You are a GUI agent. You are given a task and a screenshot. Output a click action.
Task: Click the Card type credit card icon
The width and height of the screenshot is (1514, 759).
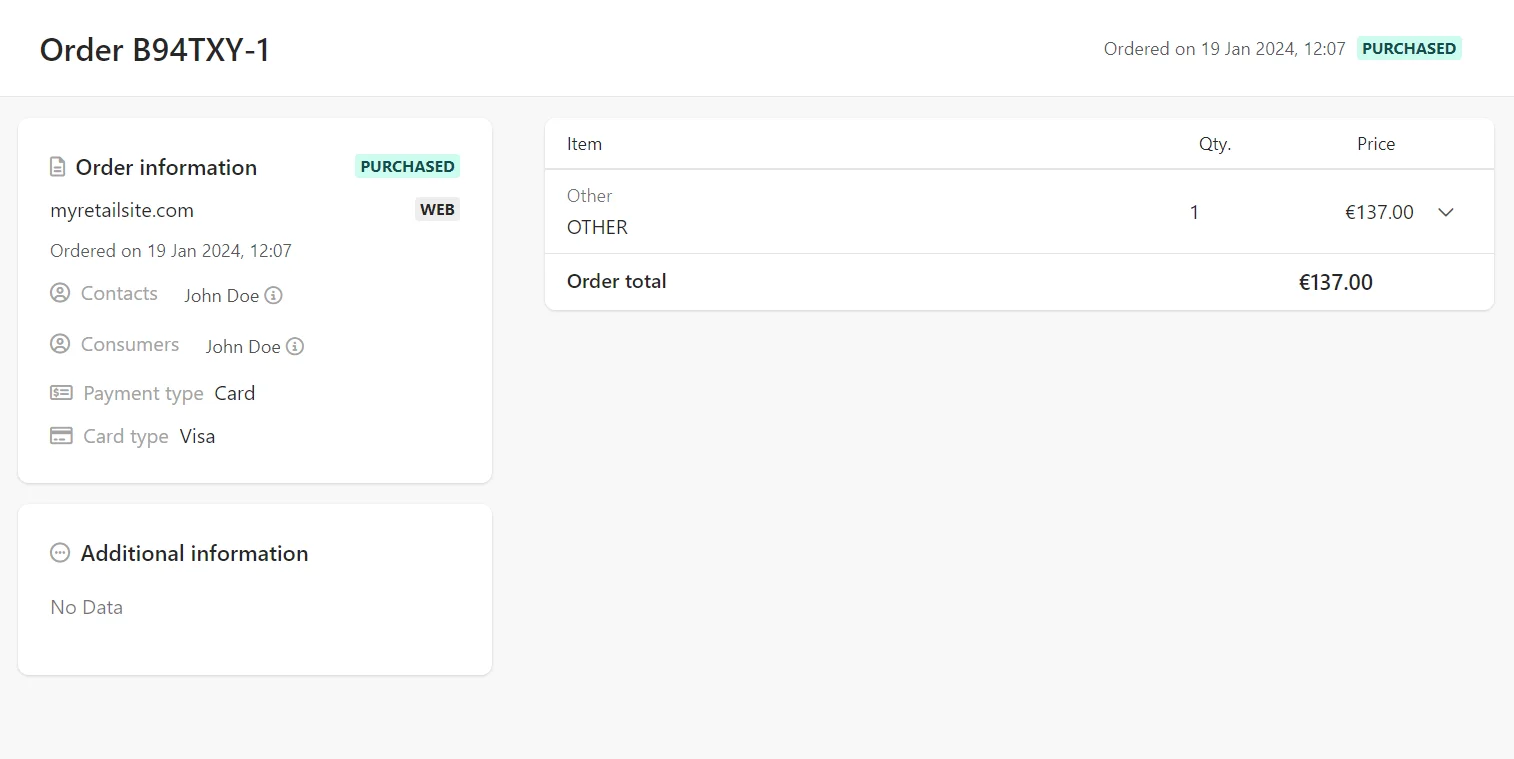pos(61,436)
